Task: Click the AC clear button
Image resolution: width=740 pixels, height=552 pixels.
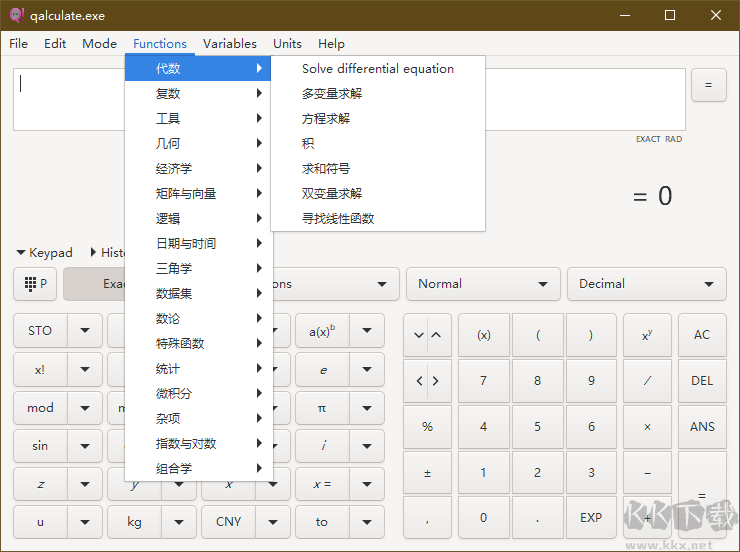Action: 701,334
